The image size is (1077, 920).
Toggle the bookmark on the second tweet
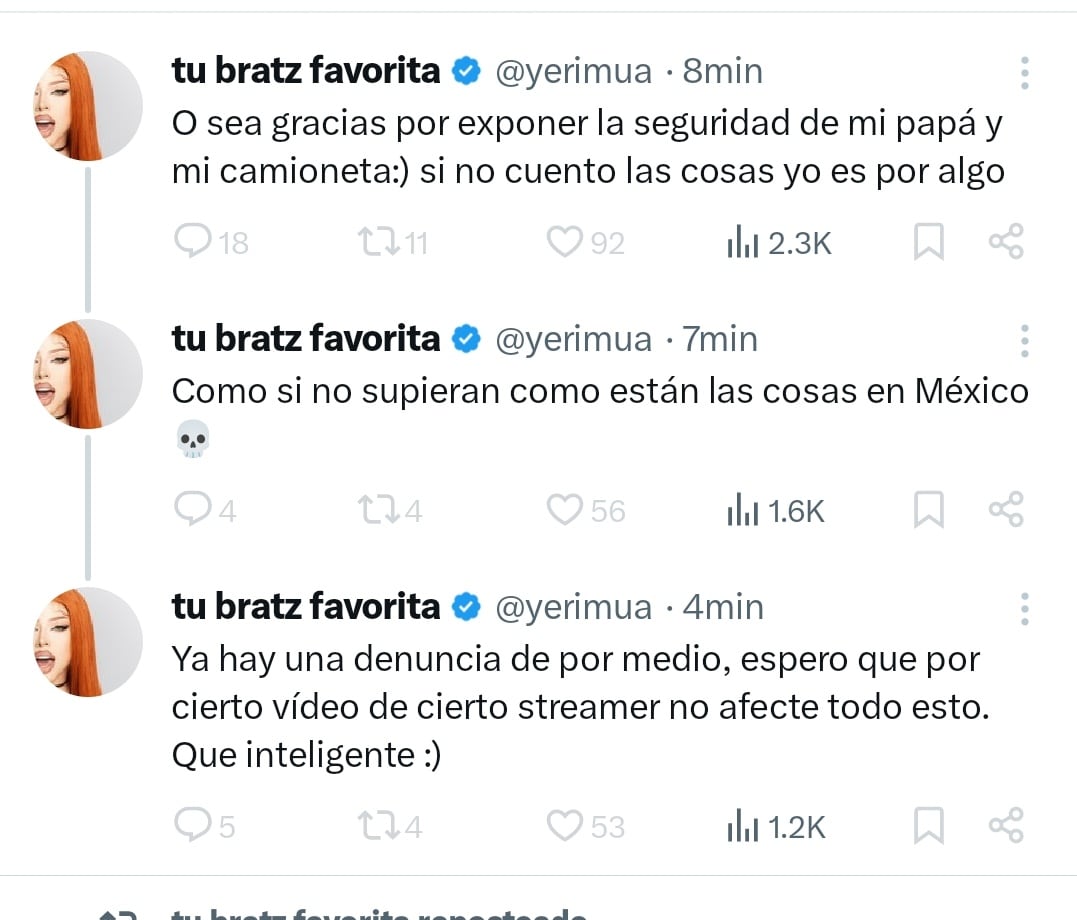point(929,510)
